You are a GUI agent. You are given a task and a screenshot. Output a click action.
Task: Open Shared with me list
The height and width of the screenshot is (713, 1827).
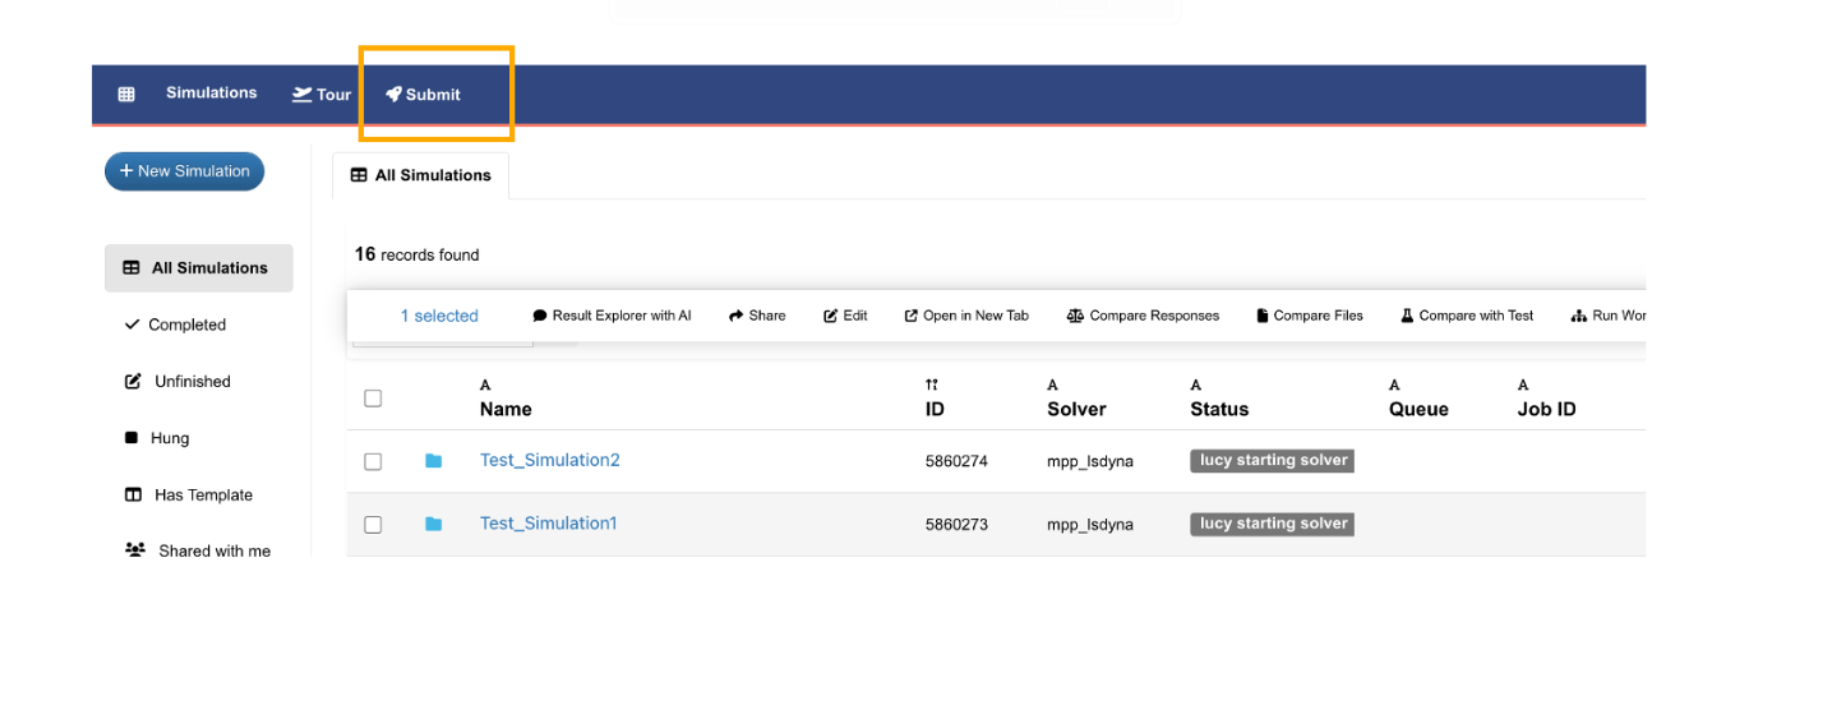213,551
